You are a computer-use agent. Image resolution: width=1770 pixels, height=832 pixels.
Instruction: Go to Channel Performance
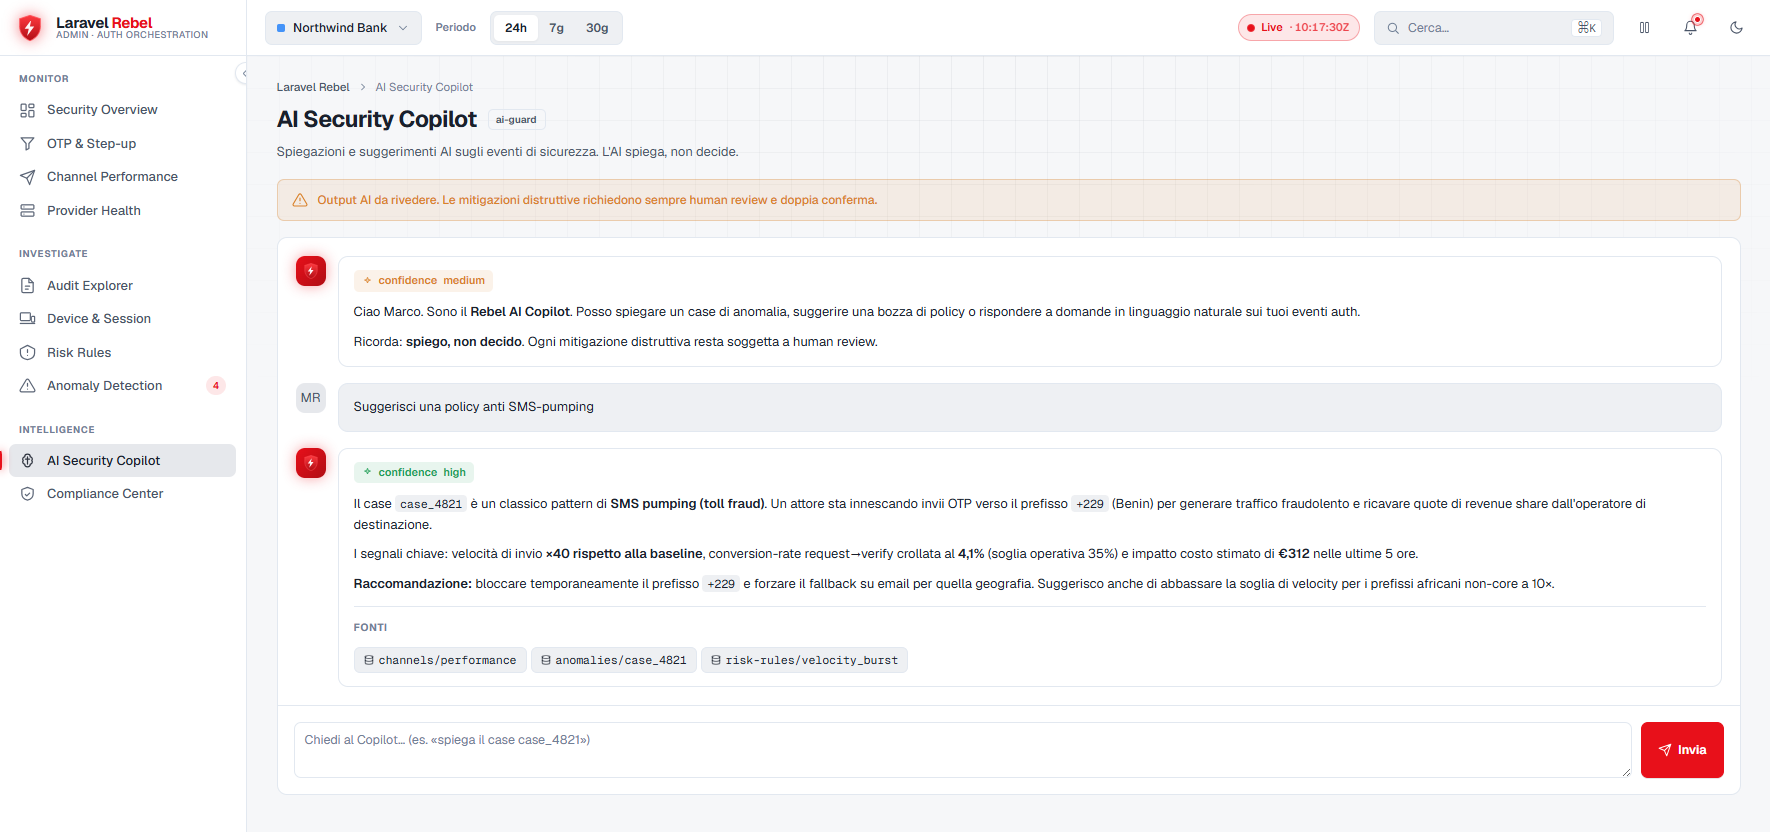click(122, 177)
